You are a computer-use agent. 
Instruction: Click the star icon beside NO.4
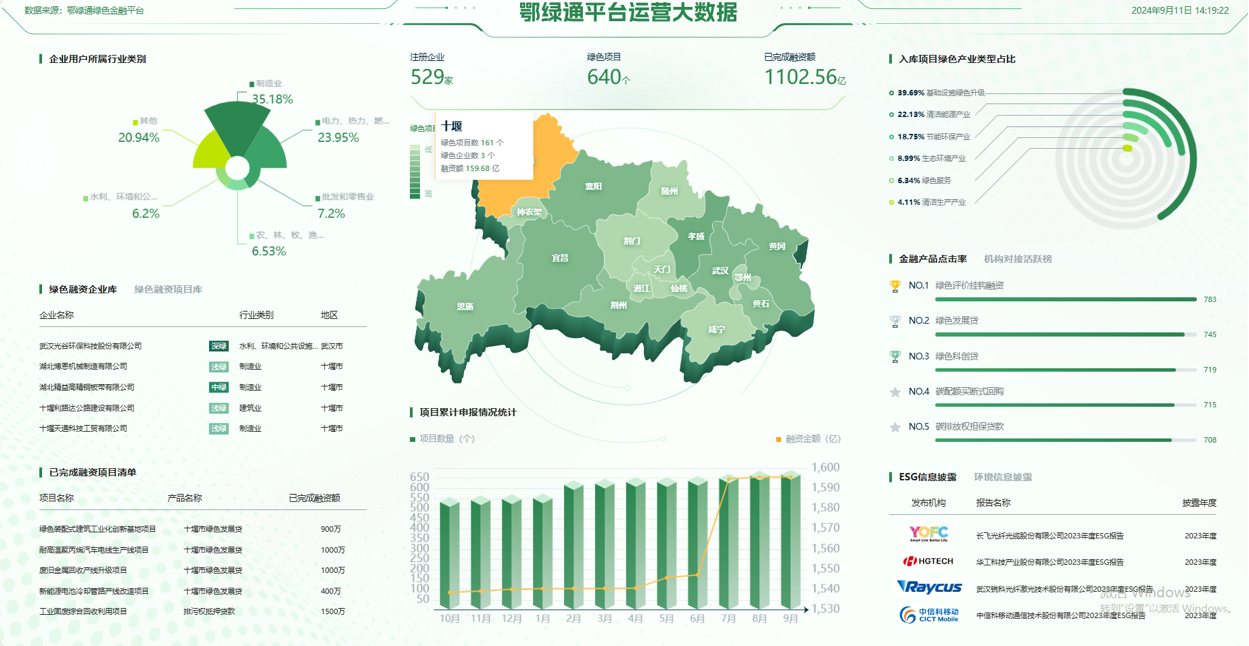(x=895, y=392)
